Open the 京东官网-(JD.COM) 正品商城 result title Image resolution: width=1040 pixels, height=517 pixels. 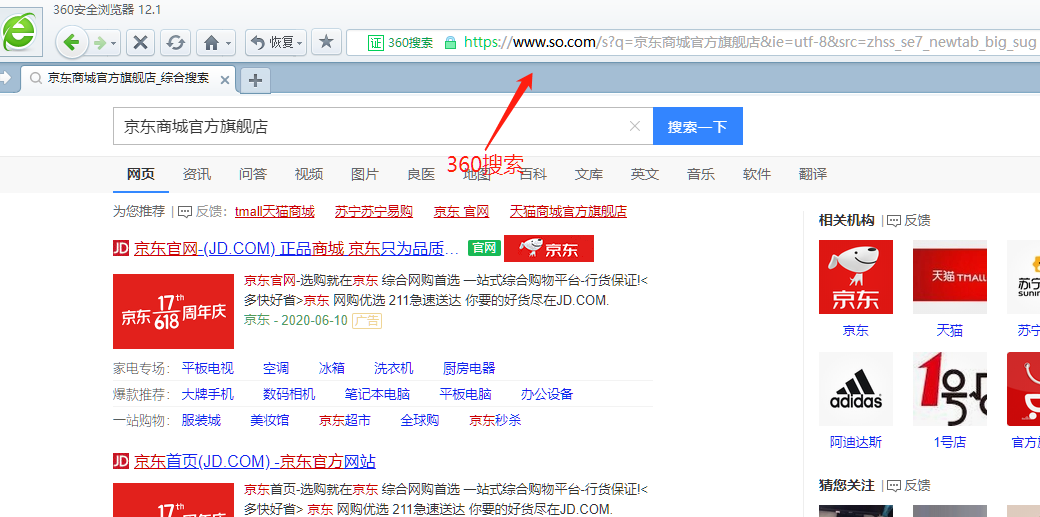296,248
